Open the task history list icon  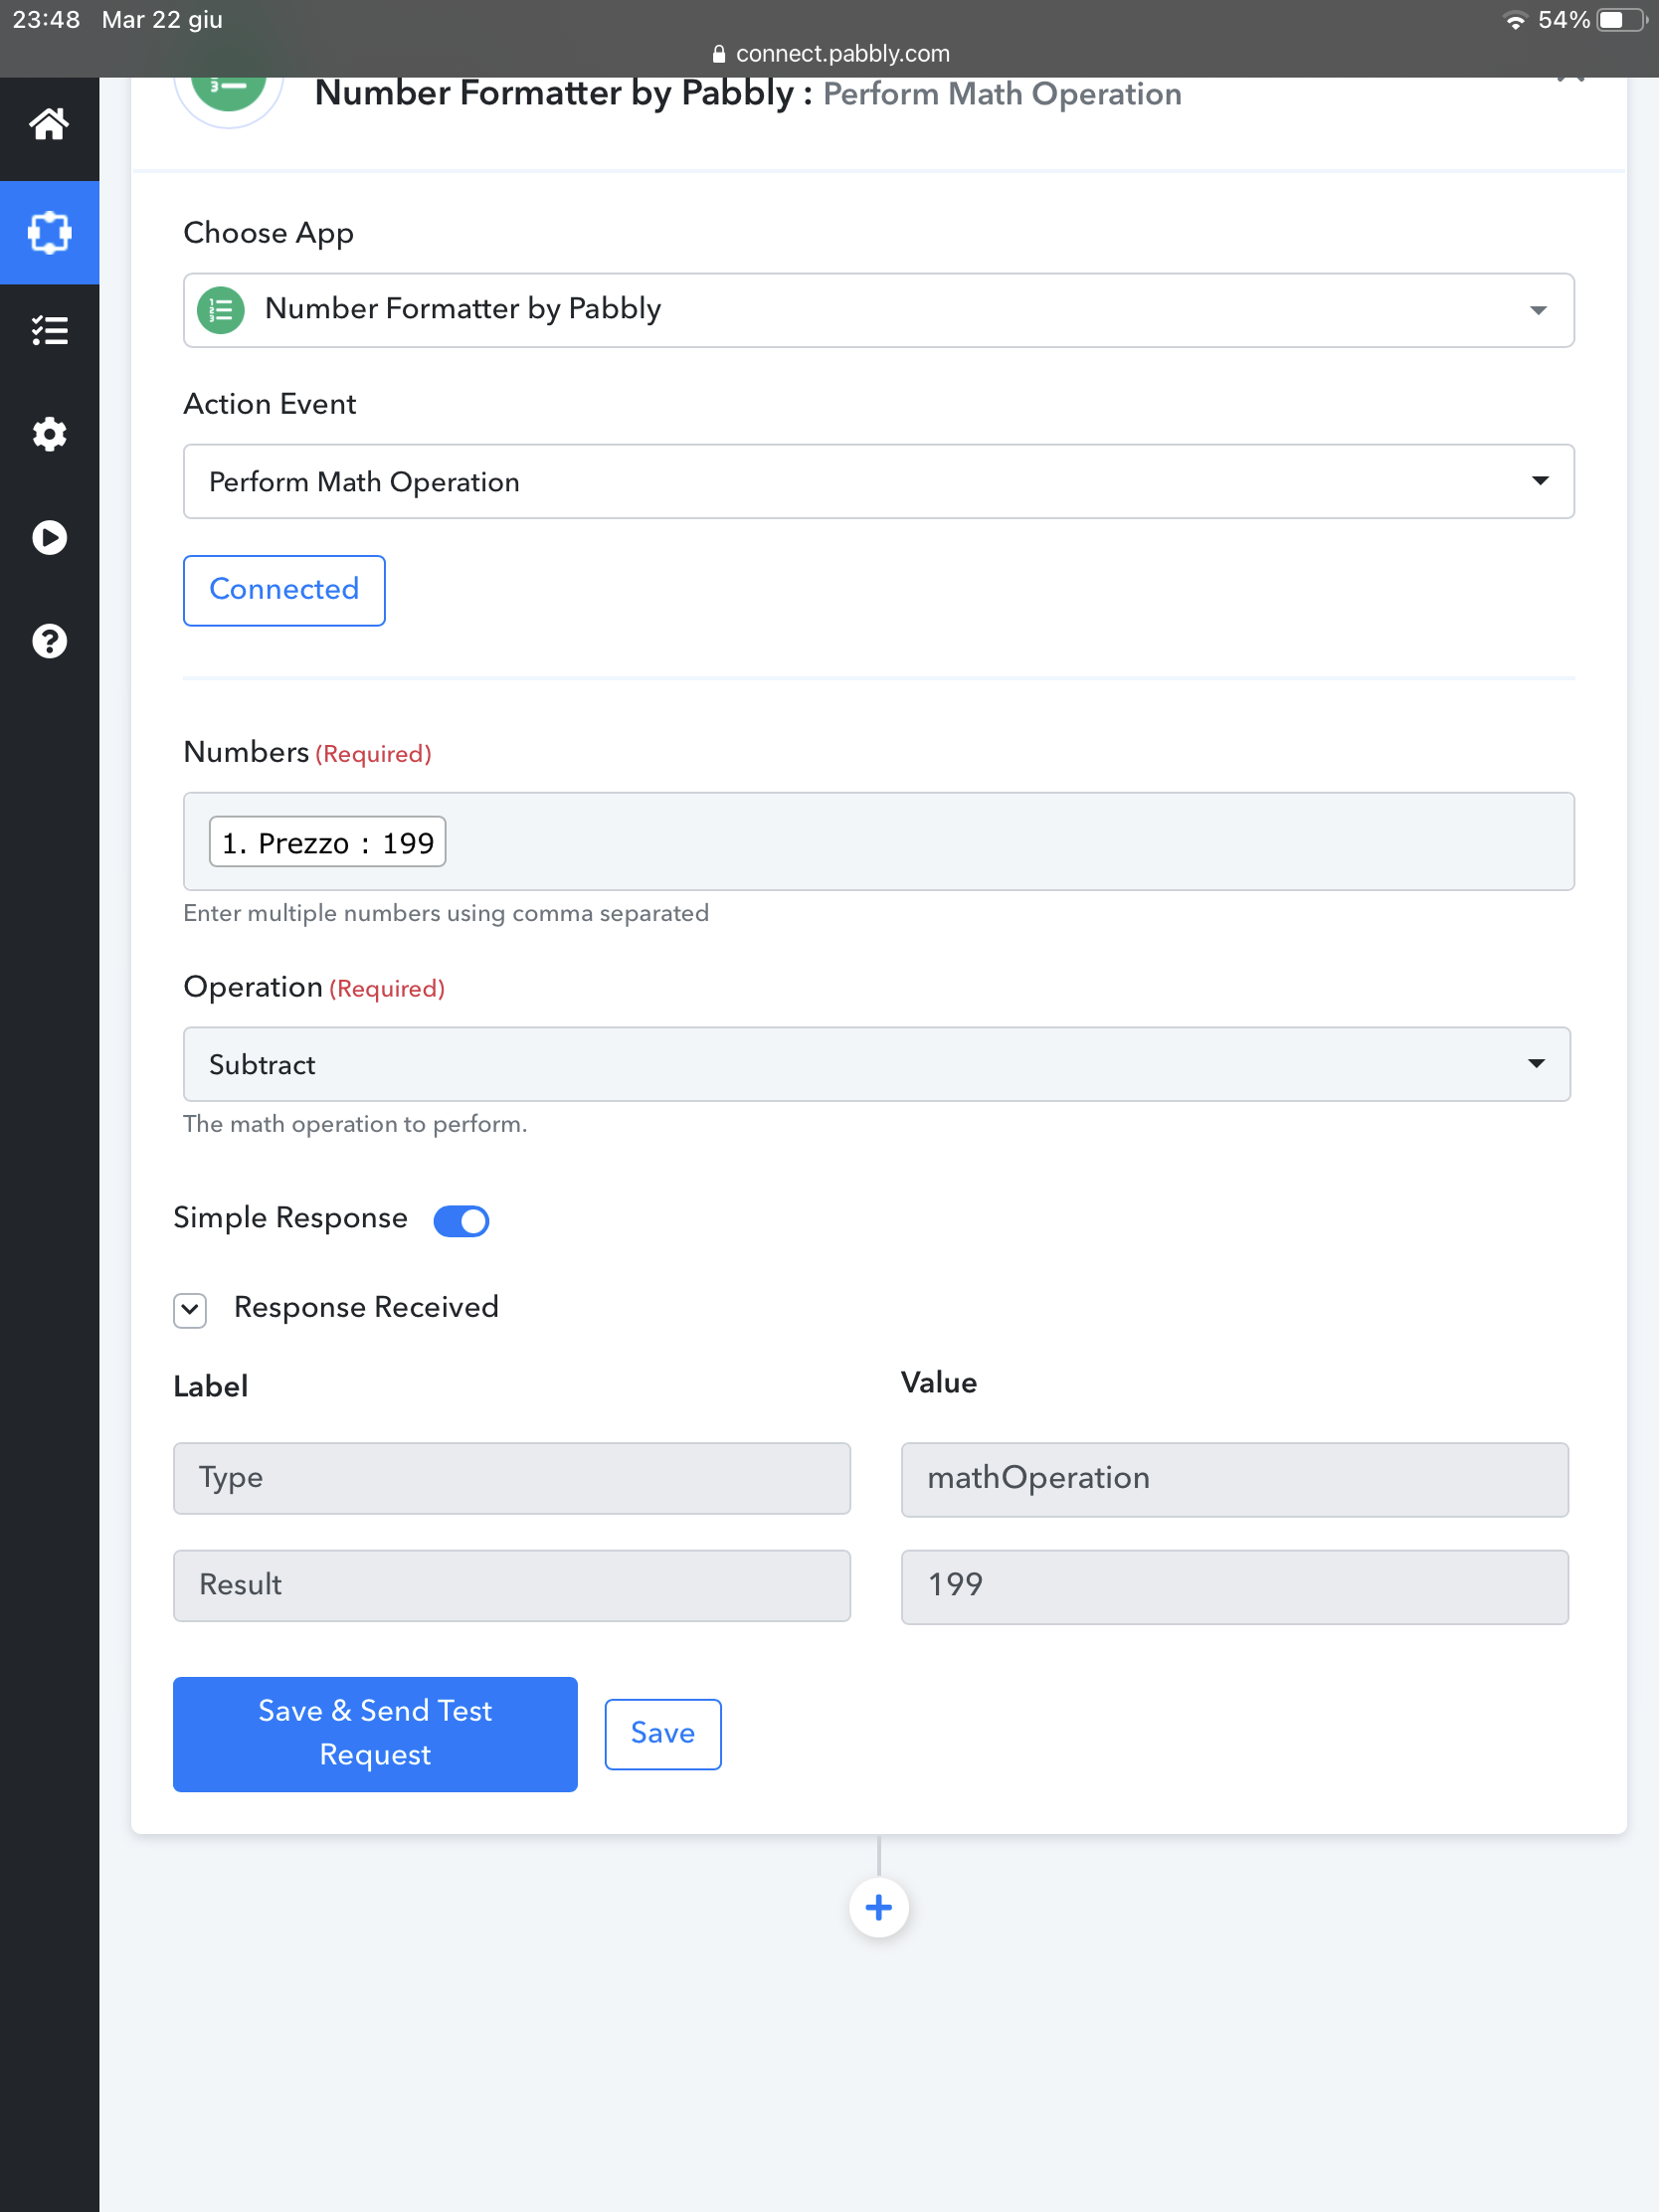pyautogui.click(x=49, y=330)
